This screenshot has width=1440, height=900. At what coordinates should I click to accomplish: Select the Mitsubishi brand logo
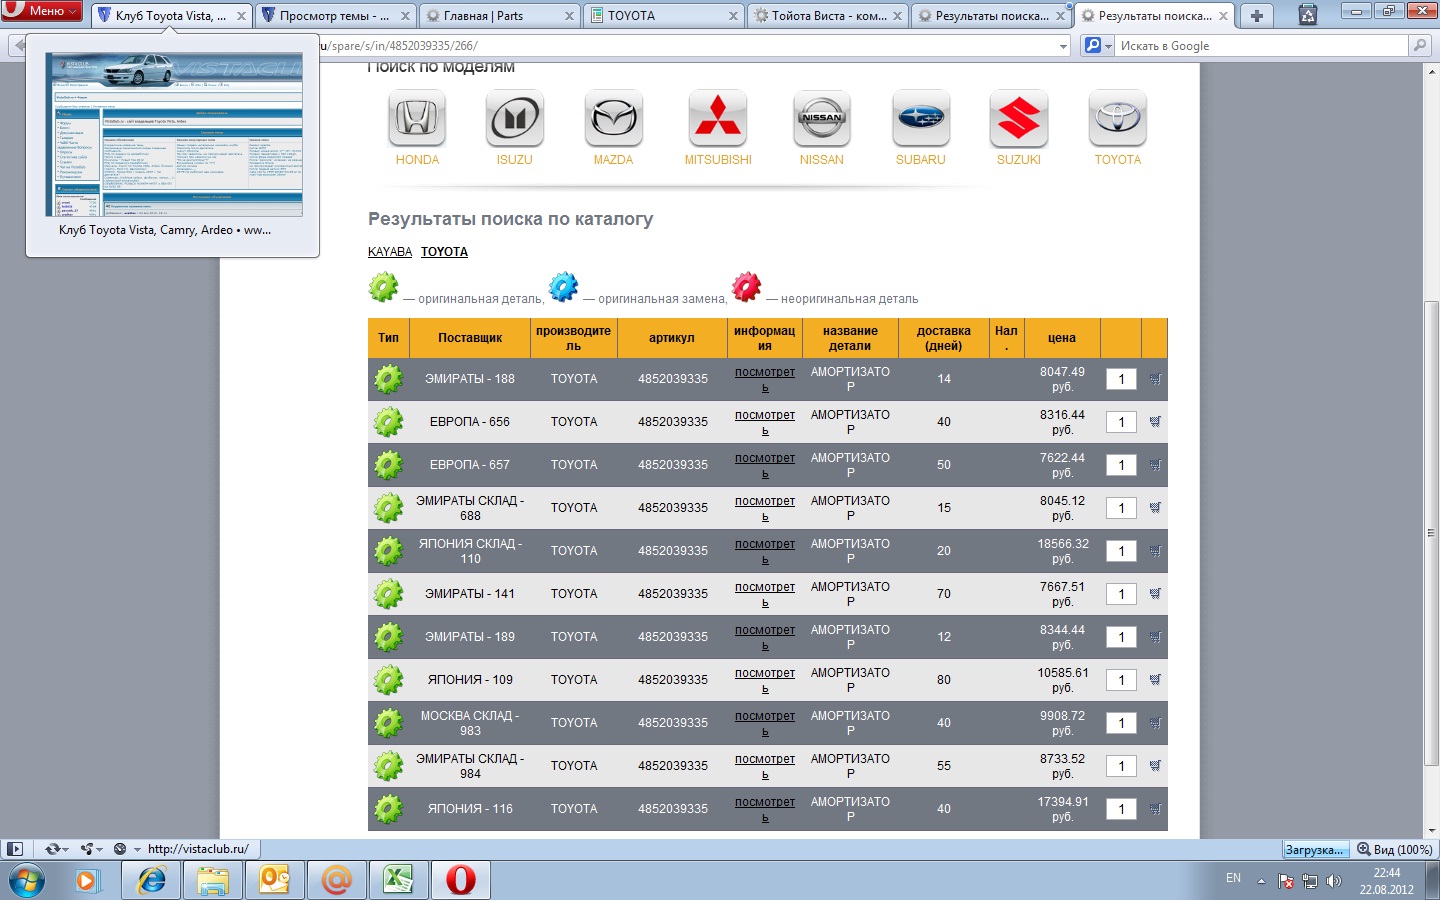(x=717, y=119)
